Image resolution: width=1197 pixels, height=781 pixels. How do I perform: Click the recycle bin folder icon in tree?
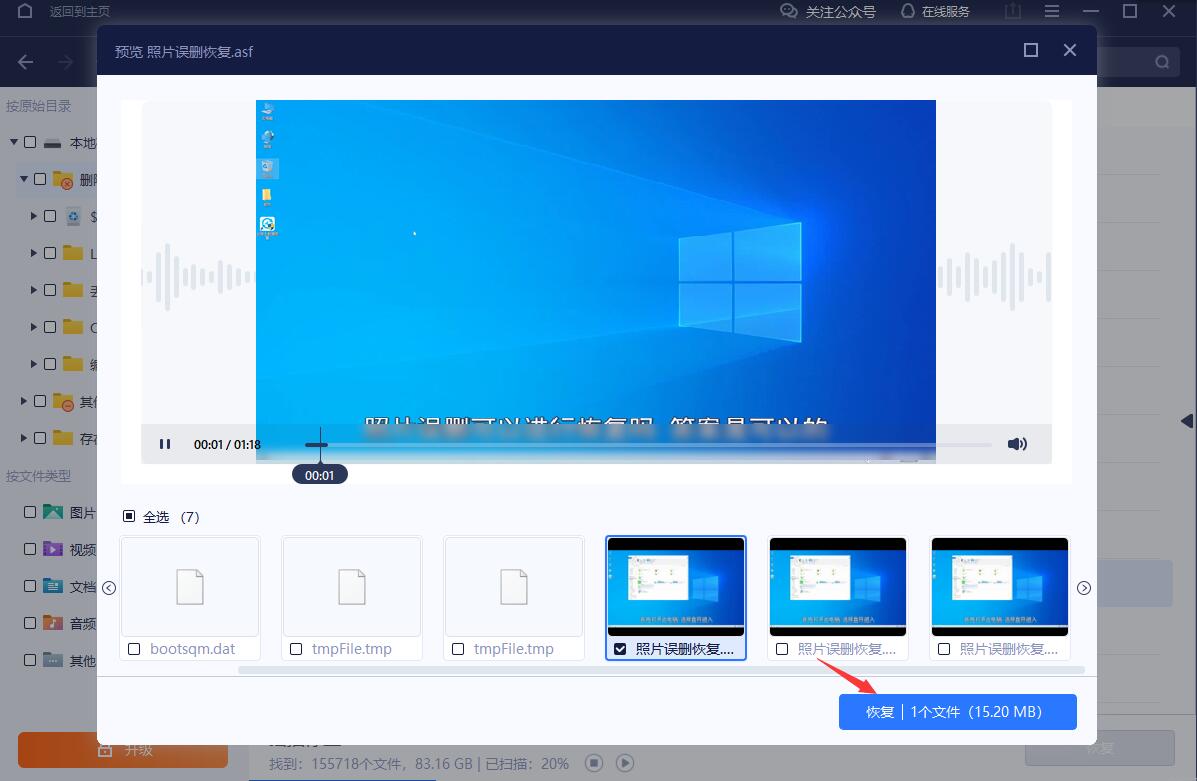click(73, 216)
